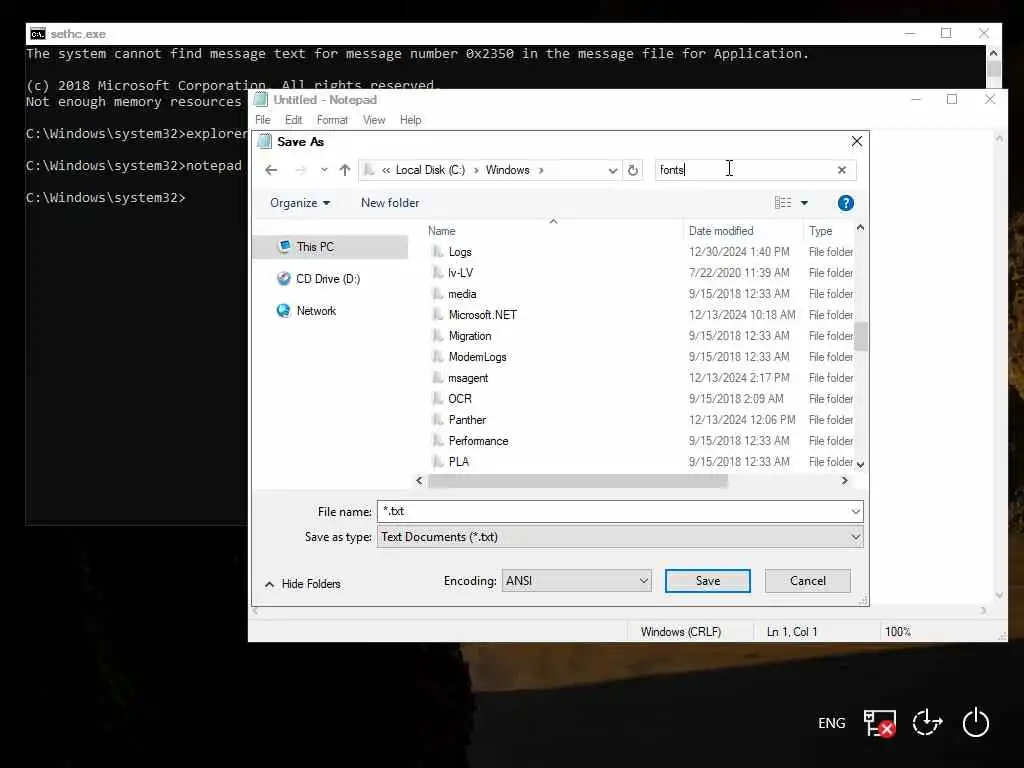The image size is (1024, 768).
Task: Collapse the pane with Hide Folders
Action: pyautogui.click(x=303, y=584)
